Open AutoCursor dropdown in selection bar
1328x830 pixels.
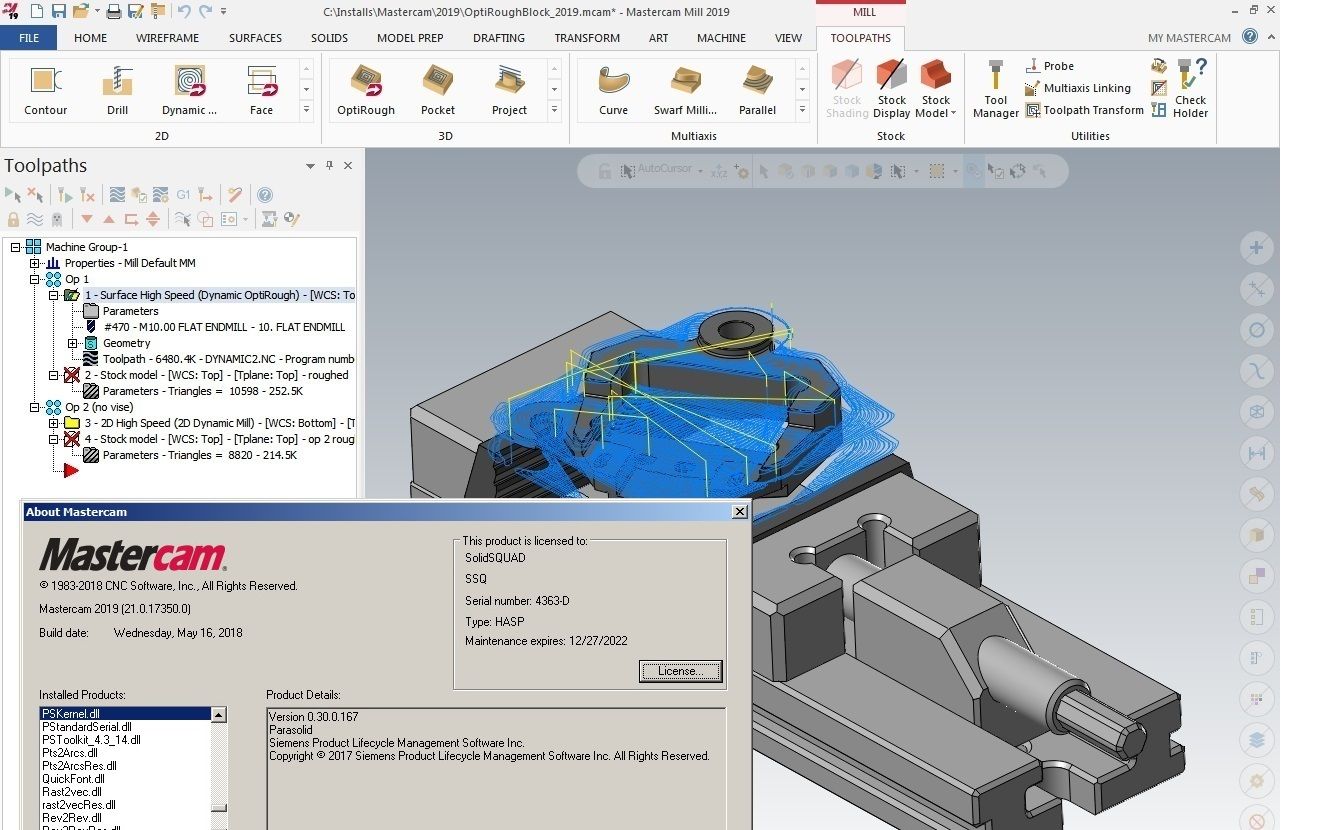pos(699,170)
